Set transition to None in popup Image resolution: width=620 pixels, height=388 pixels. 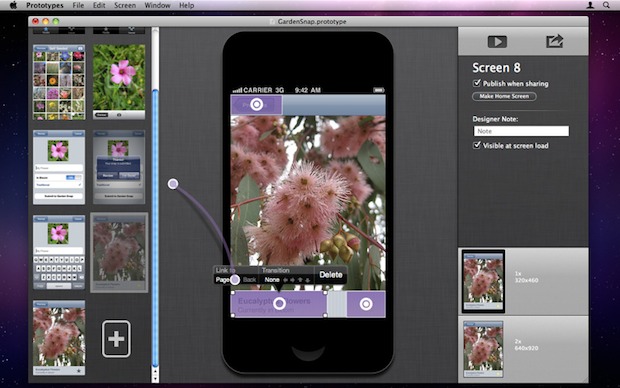point(272,280)
